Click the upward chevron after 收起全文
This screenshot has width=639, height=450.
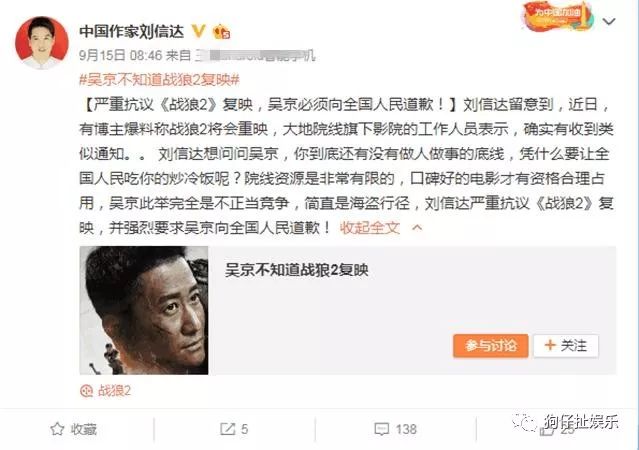click(417, 227)
